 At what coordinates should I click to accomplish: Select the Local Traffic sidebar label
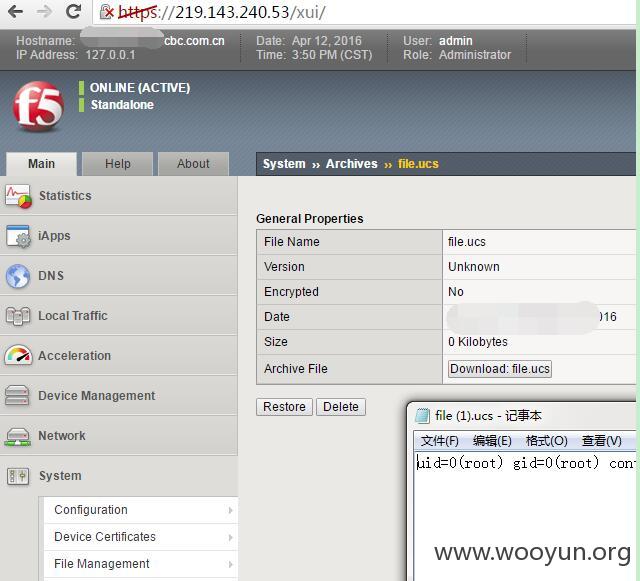[73, 316]
